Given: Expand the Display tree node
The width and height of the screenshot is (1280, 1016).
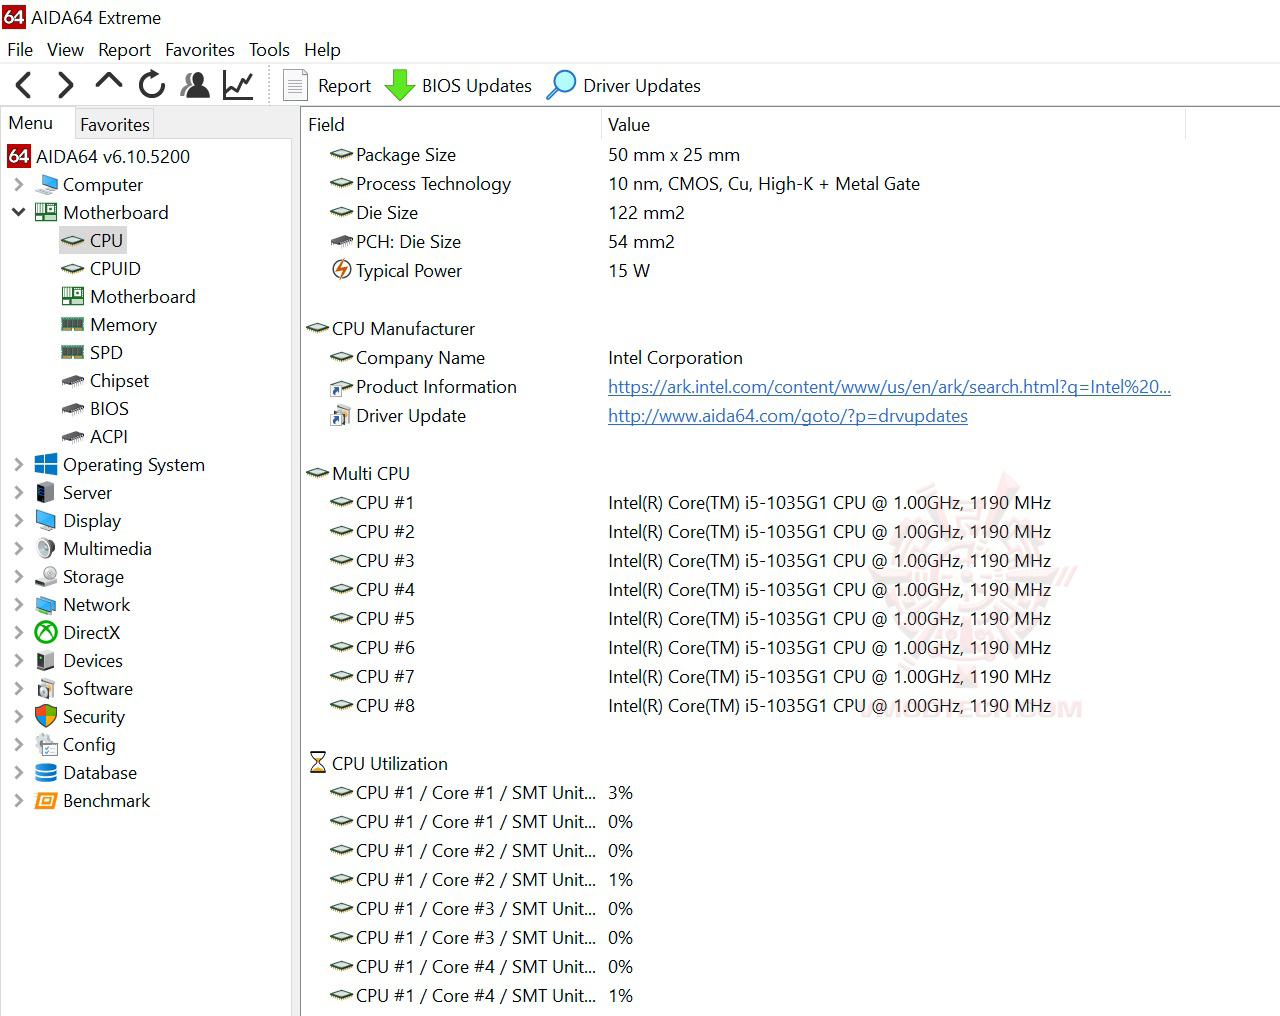Looking at the screenshot, I should (x=18, y=520).
